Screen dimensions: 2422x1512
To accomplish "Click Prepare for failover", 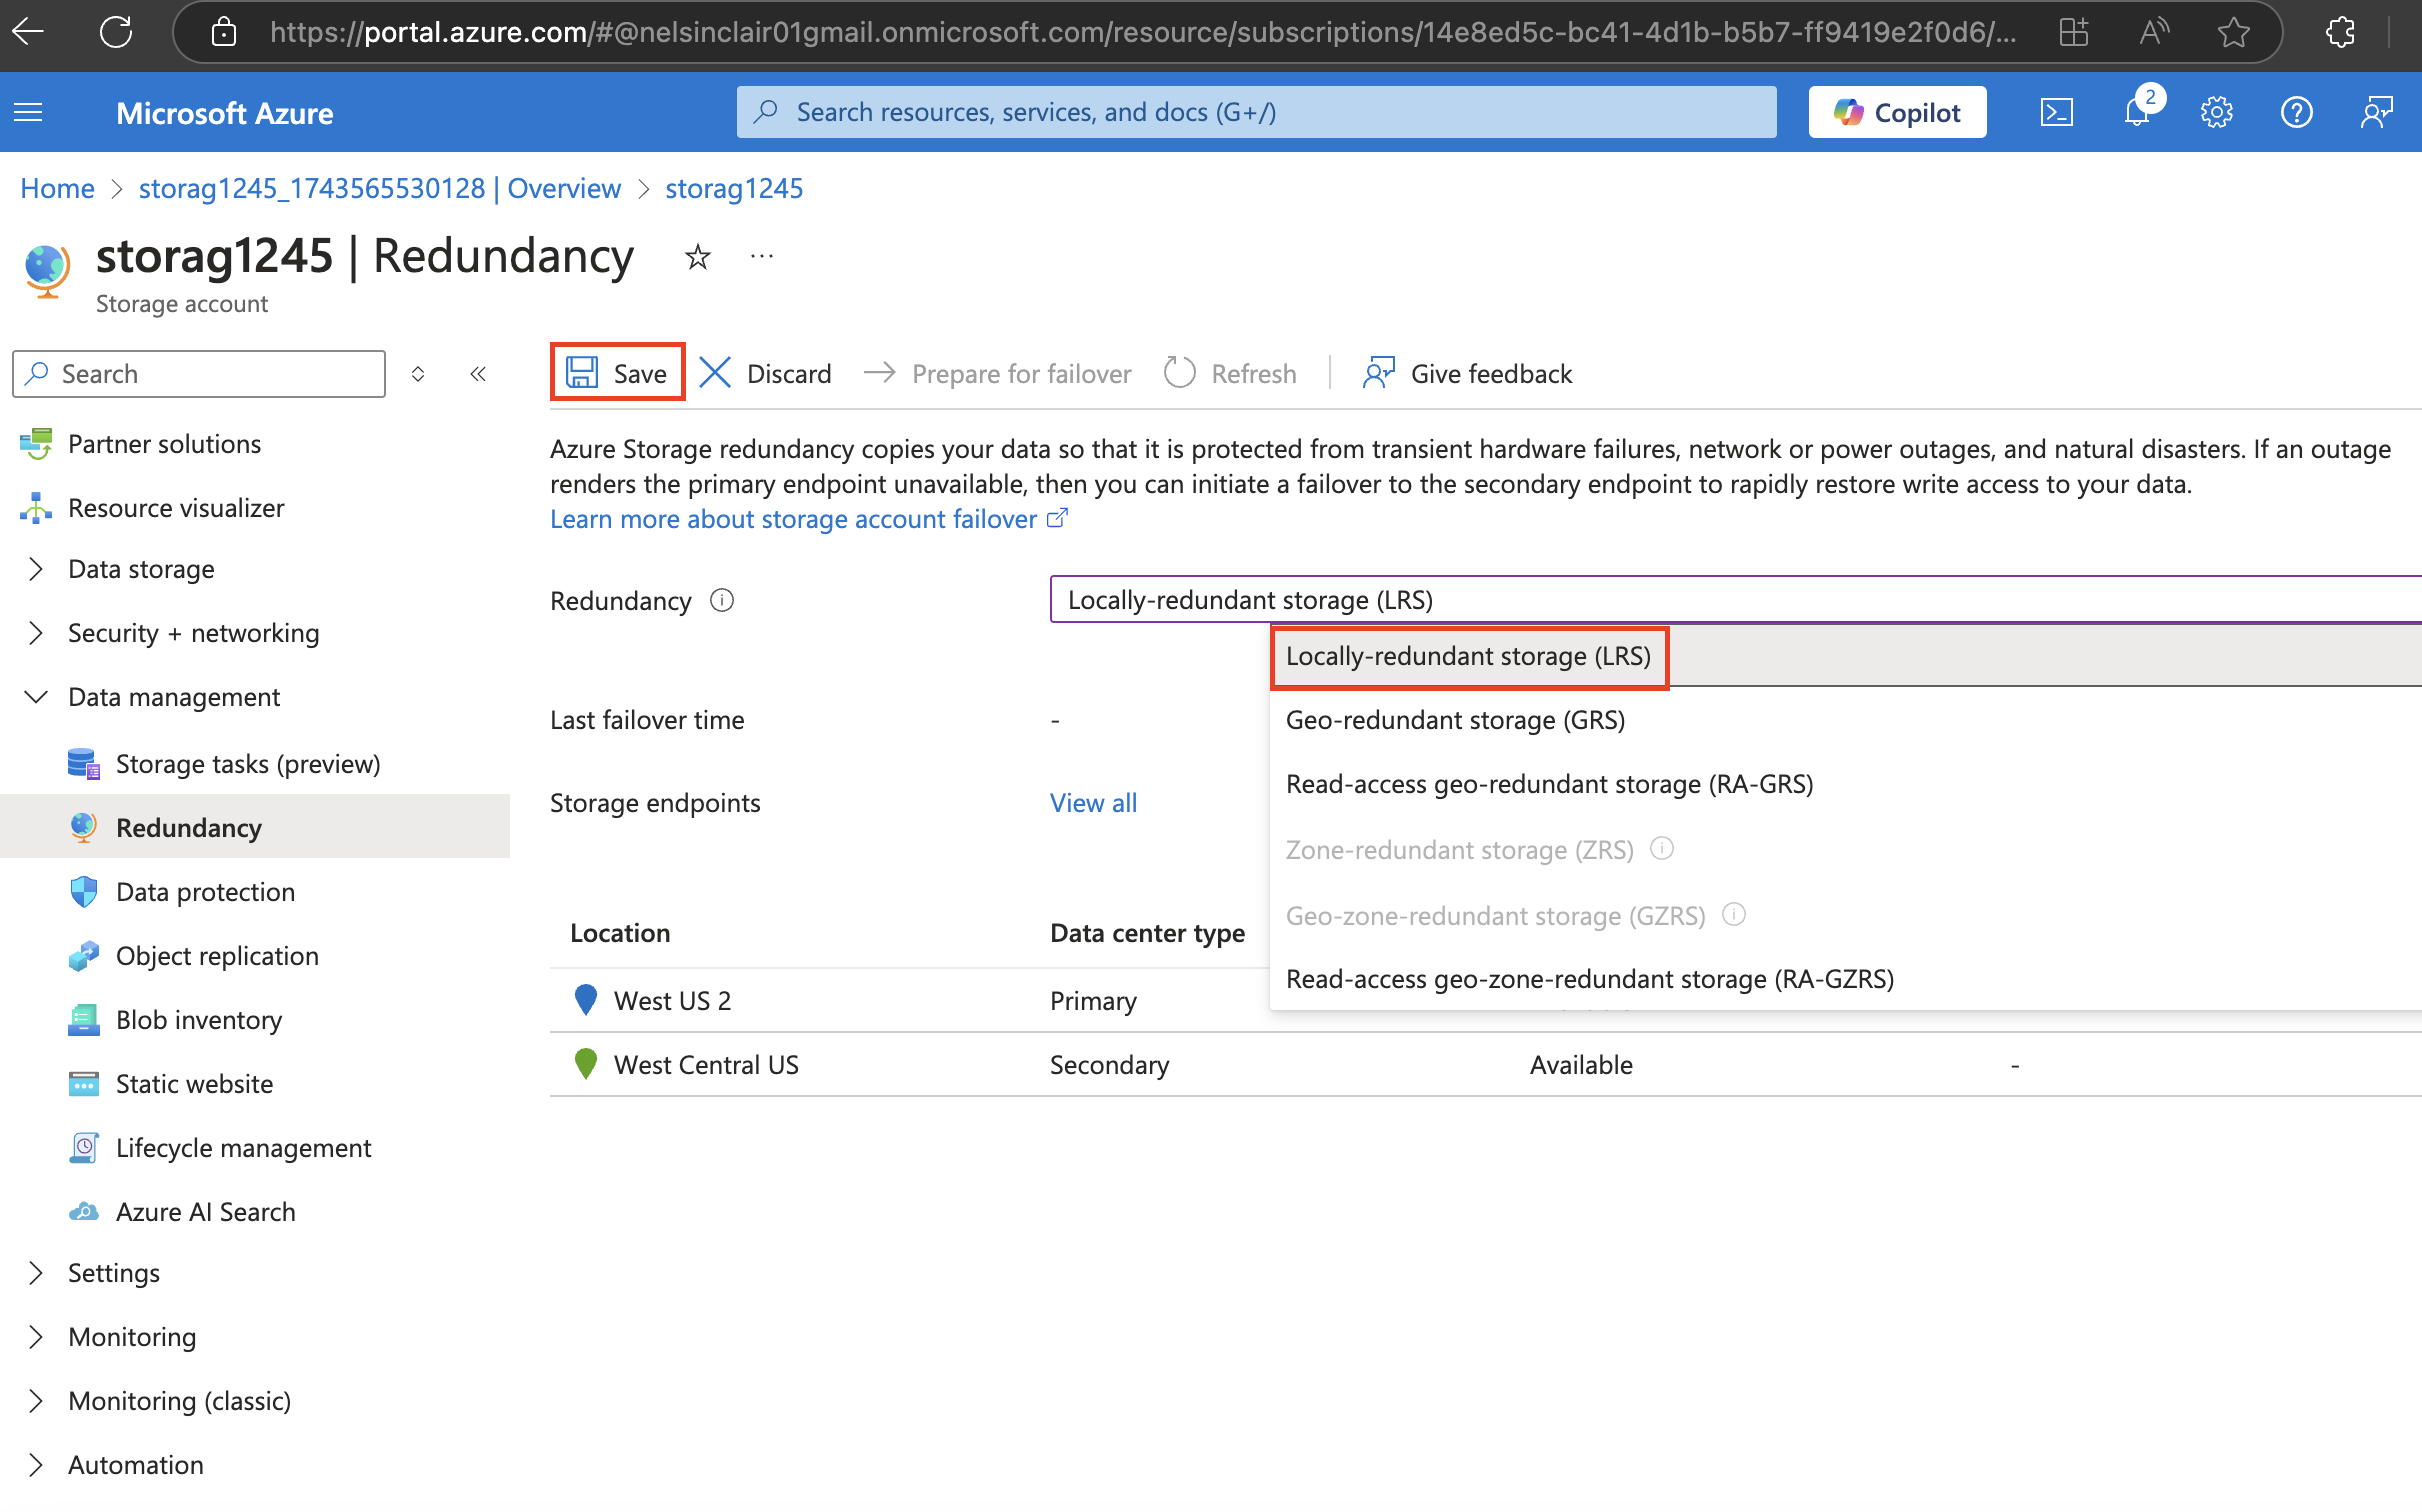I will (x=997, y=373).
